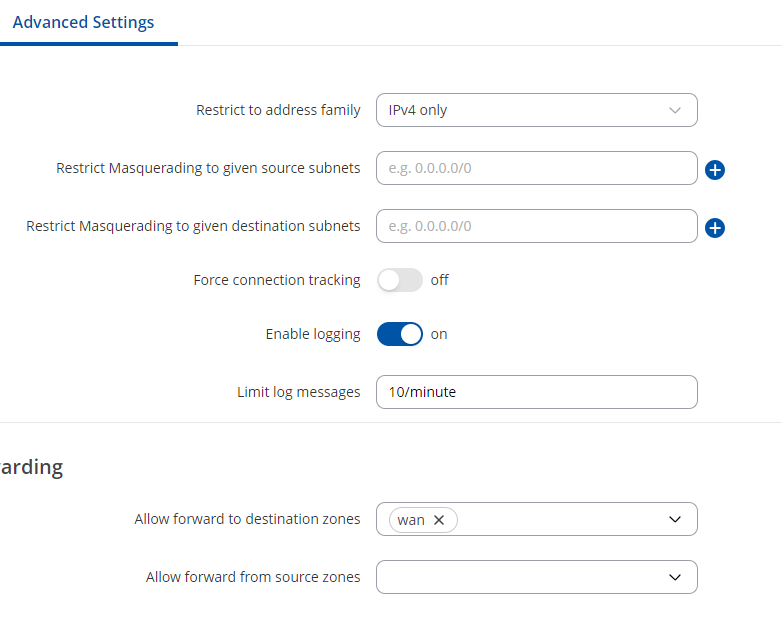This screenshot has width=782, height=623.
Task: Click the 'Allow forward to destination zones' label
Action: (x=247, y=519)
